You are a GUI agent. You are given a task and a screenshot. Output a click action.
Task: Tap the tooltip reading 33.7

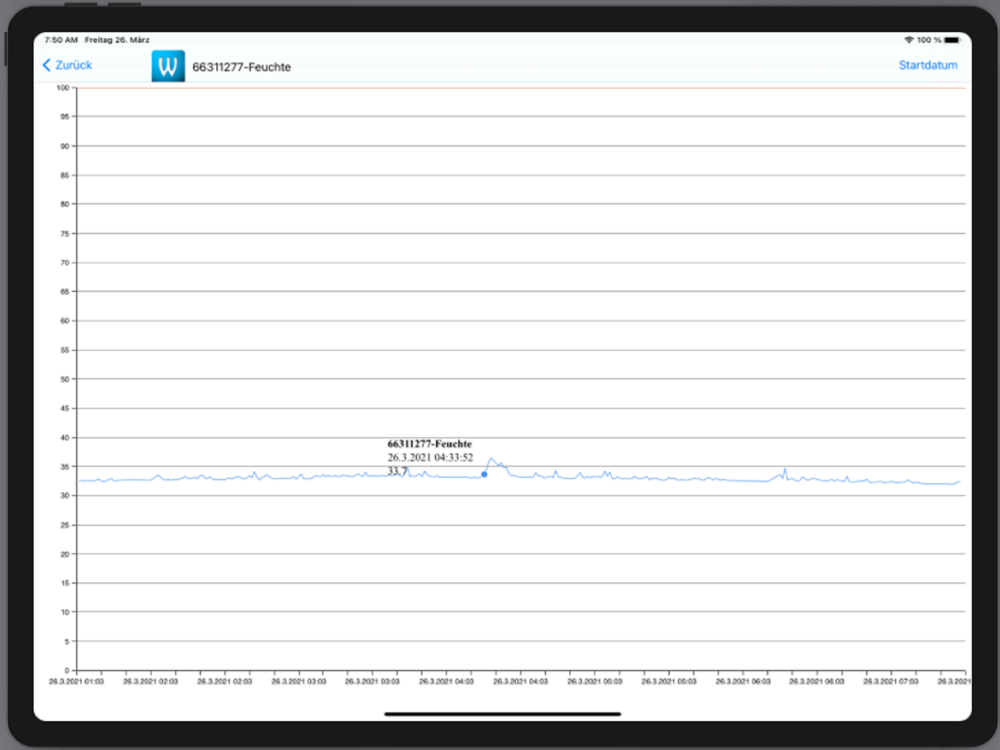397,471
